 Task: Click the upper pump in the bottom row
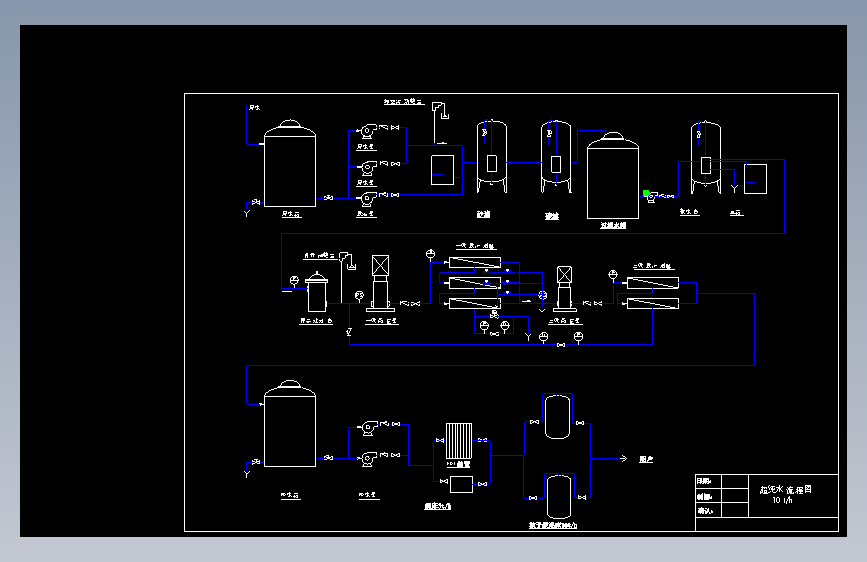[x=368, y=428]
